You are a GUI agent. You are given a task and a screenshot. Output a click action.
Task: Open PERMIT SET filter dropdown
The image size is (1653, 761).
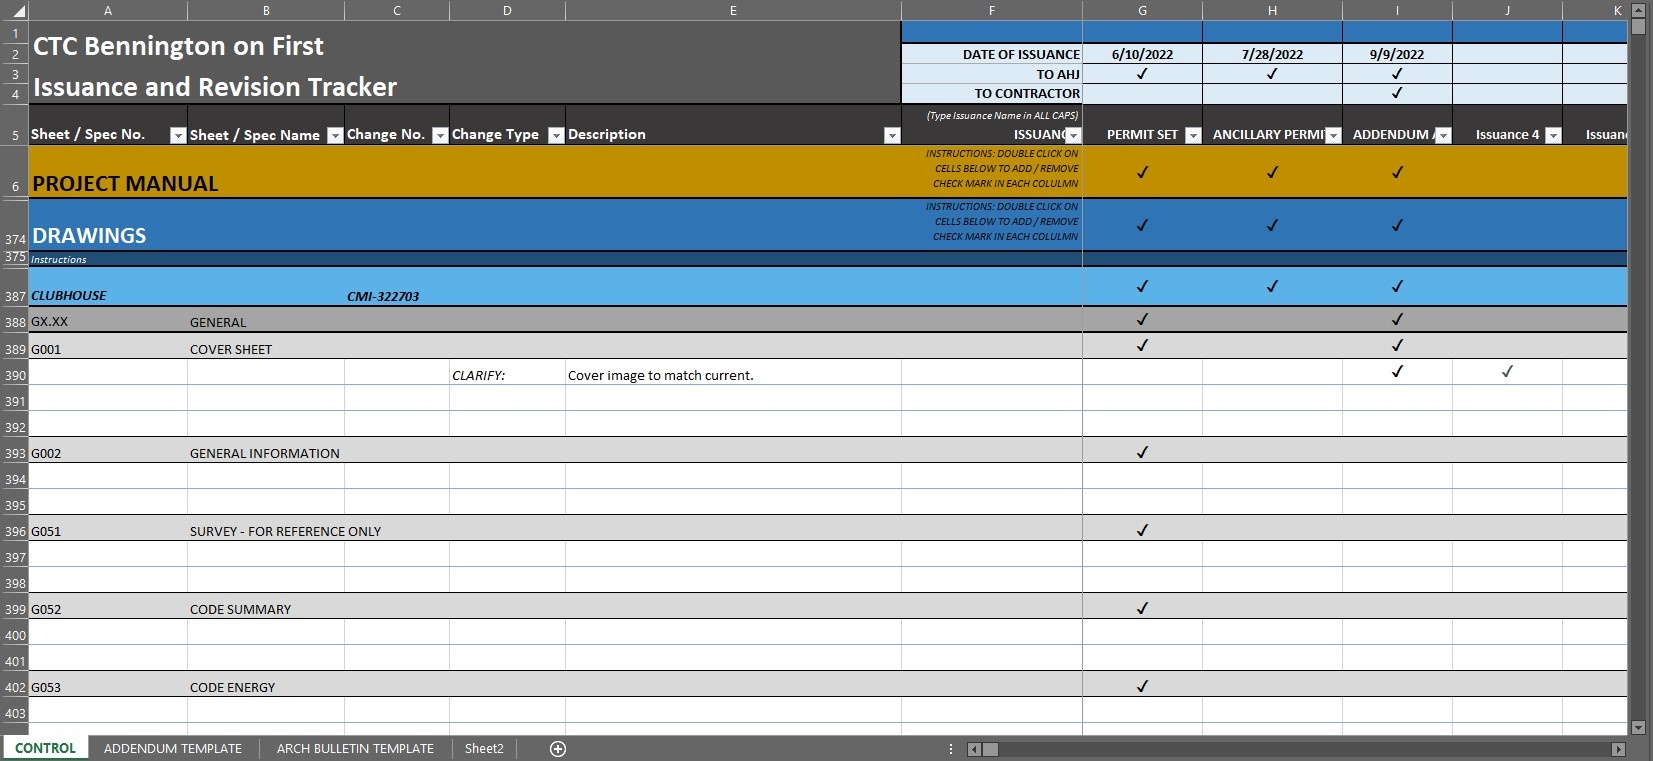[1193, 136]
